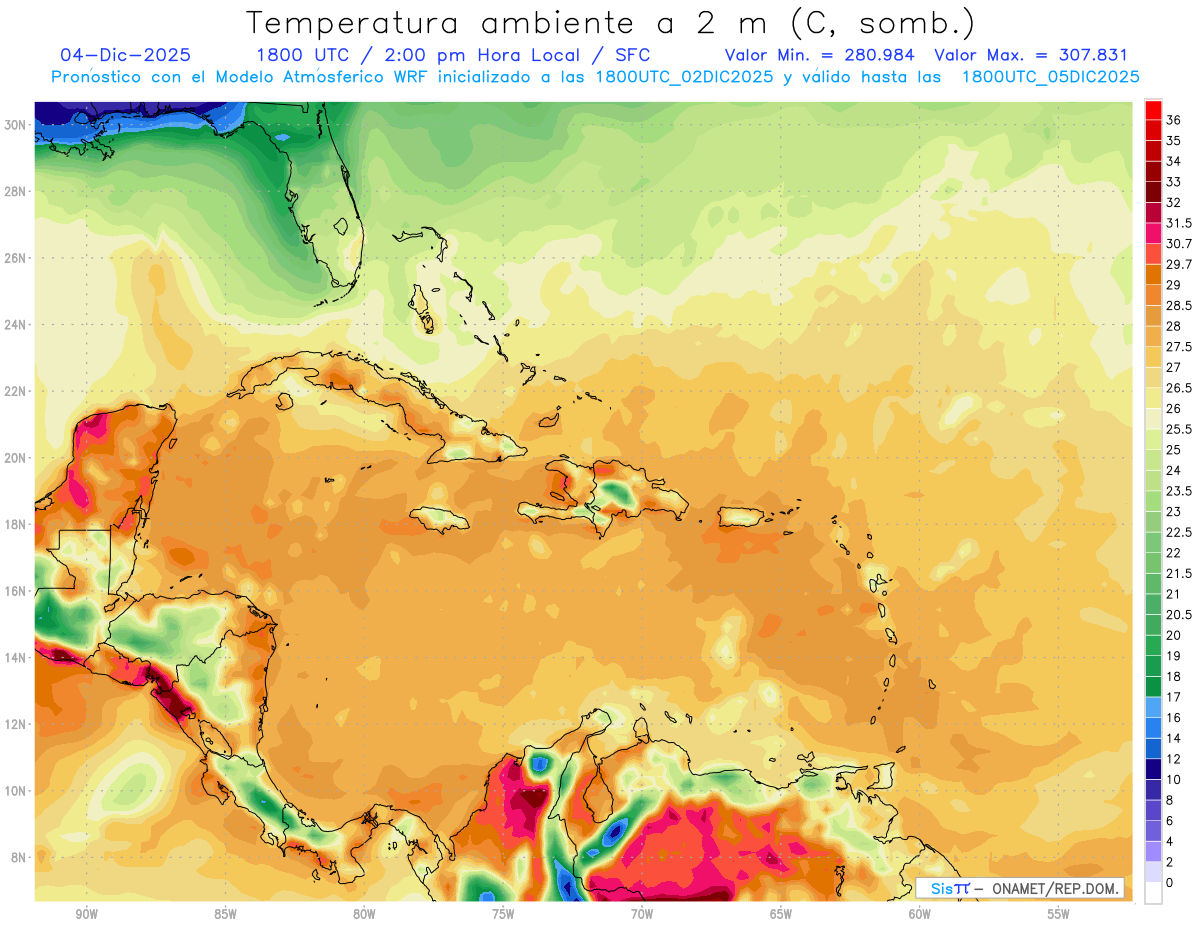Viewport: 1200px width, 927px height.
Task: Select the '85W' longitude axis label
Action: [225, 914]
